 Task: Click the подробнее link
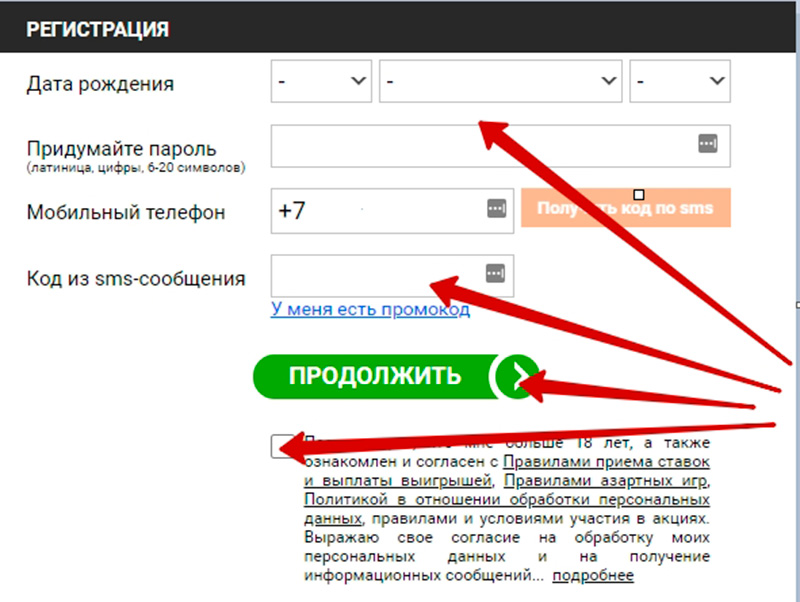(x=593, y=576)
